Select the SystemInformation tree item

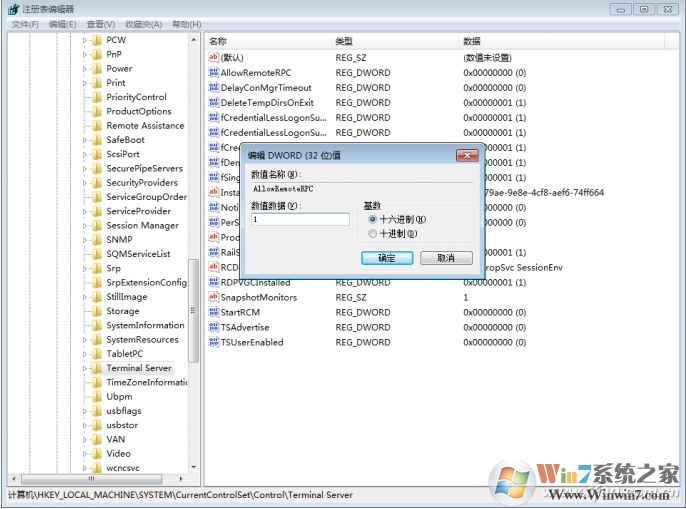[x=145, y=325]
